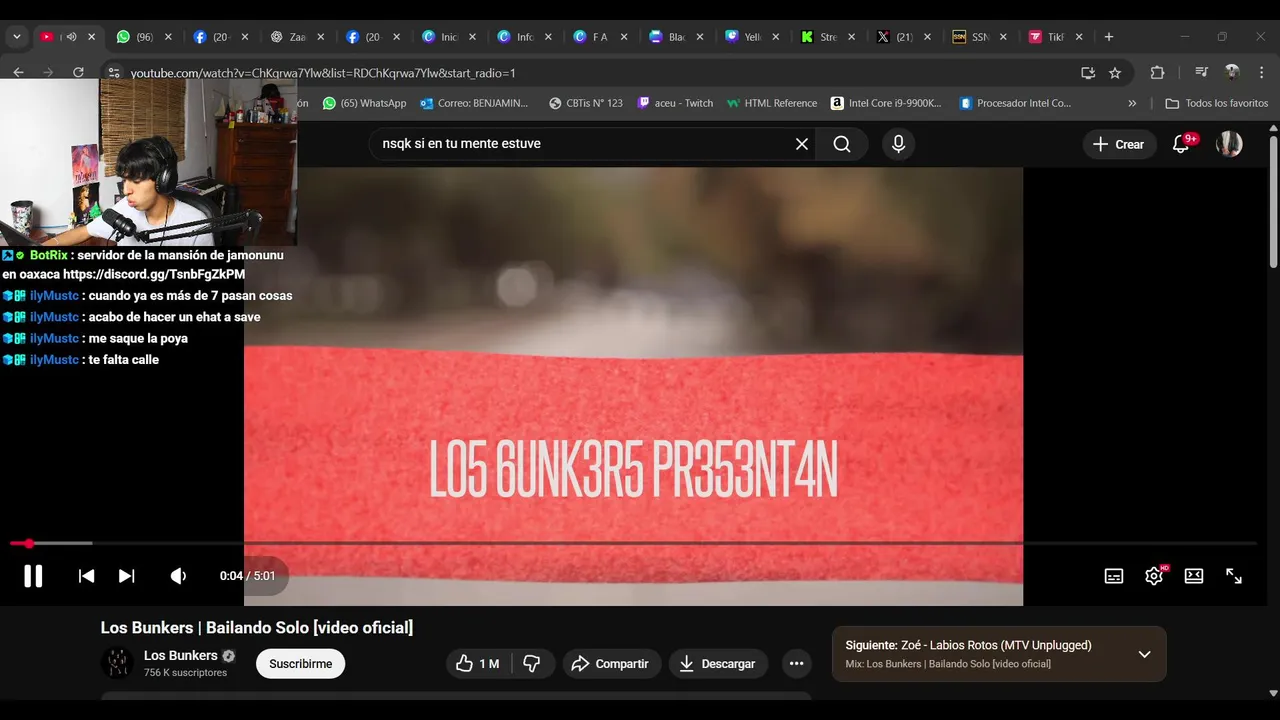Switch to the Zaa tab
Image resolution: width=1280 pixels, height=720 pixels.
pos(297,37)
